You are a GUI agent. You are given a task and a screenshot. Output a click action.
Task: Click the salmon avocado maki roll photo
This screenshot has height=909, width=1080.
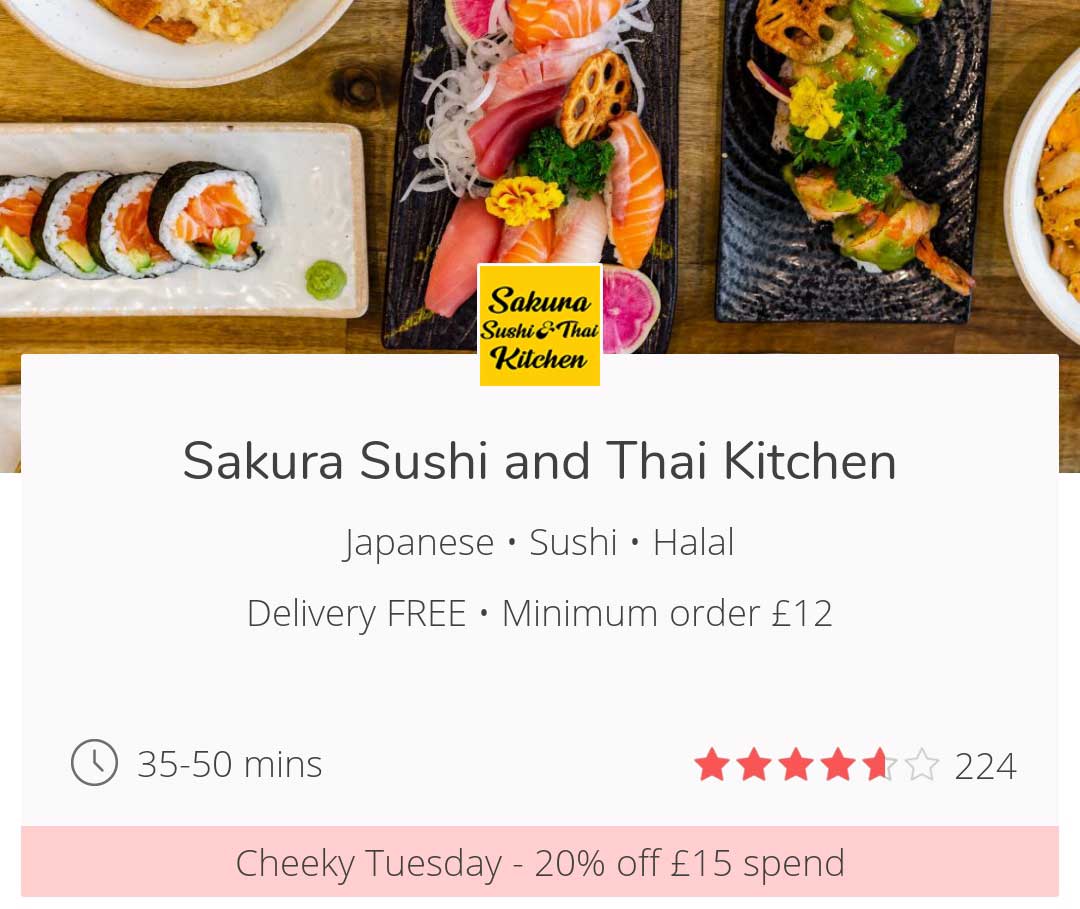(131, 222)
